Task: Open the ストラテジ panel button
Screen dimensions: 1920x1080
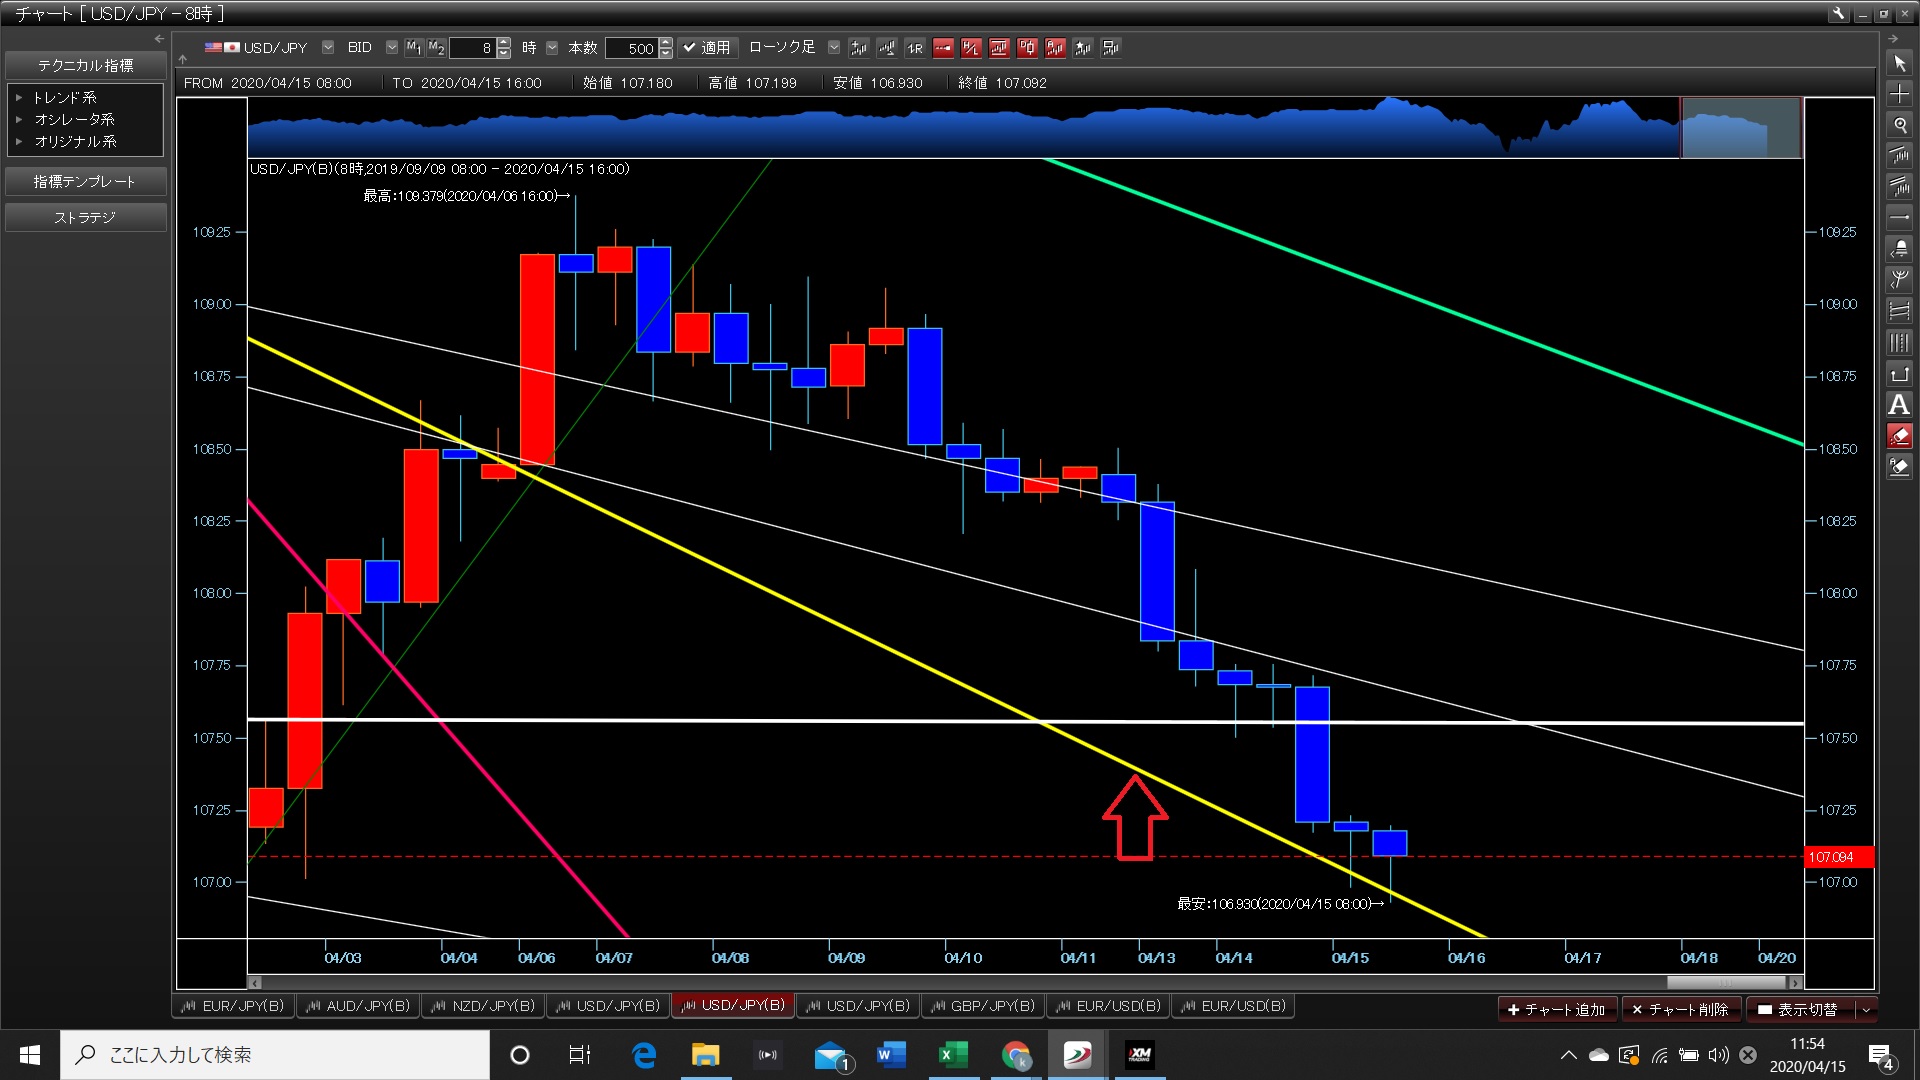Action: coord(85,217)
